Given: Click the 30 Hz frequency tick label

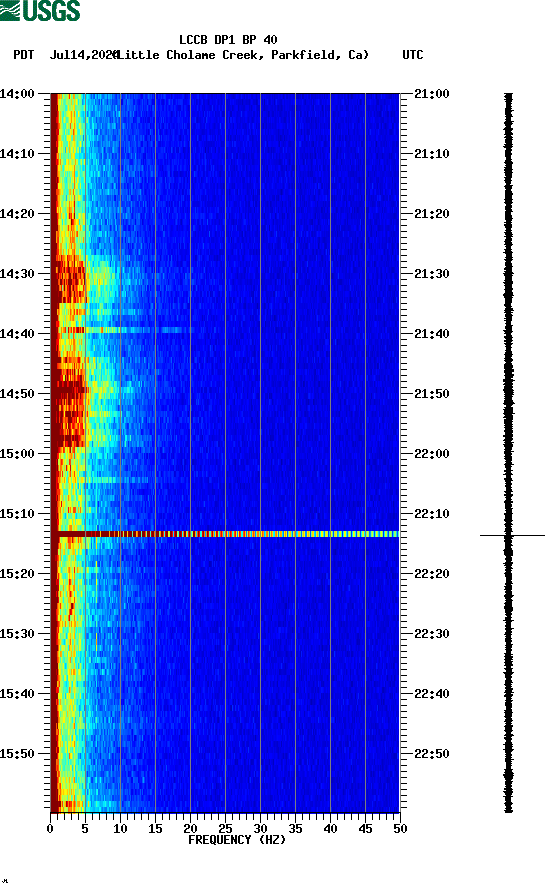Looking at the screenshot, I should 260,829.
